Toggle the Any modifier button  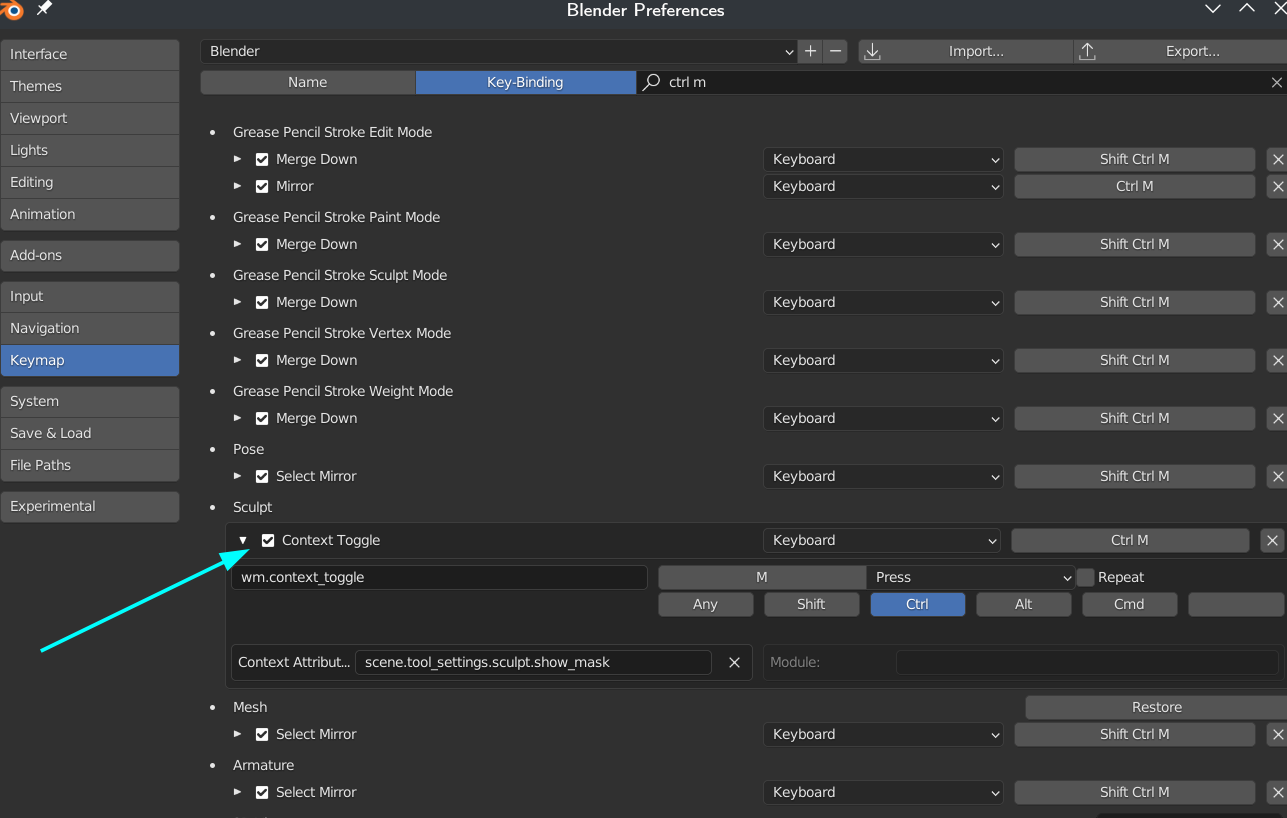point(705,604)
